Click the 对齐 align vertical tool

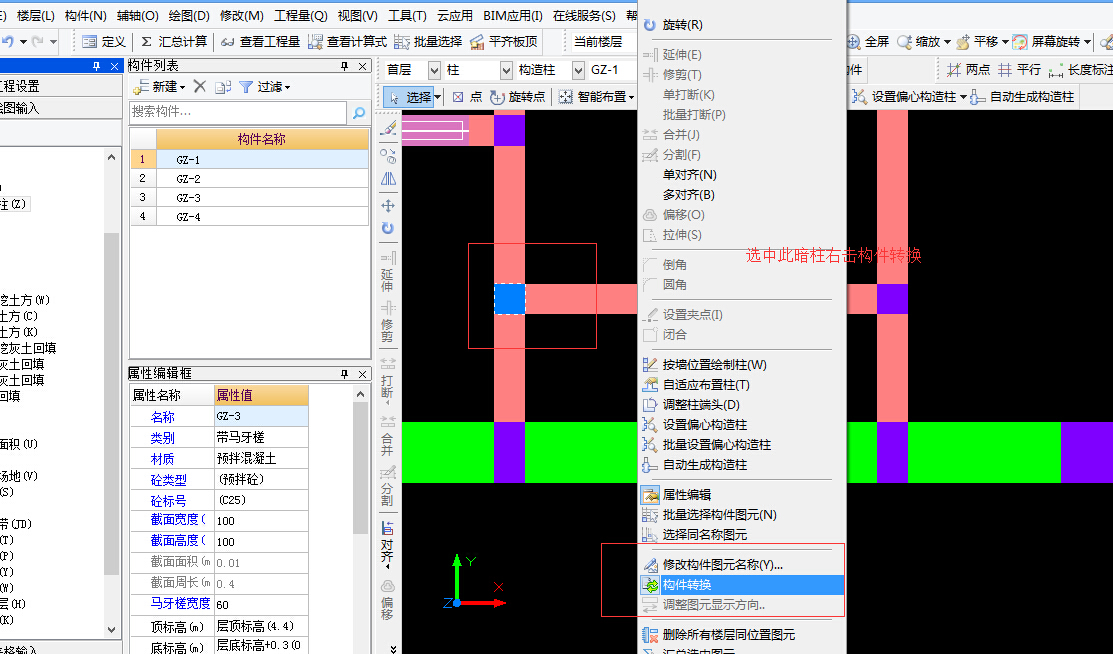tap(388, 545)
